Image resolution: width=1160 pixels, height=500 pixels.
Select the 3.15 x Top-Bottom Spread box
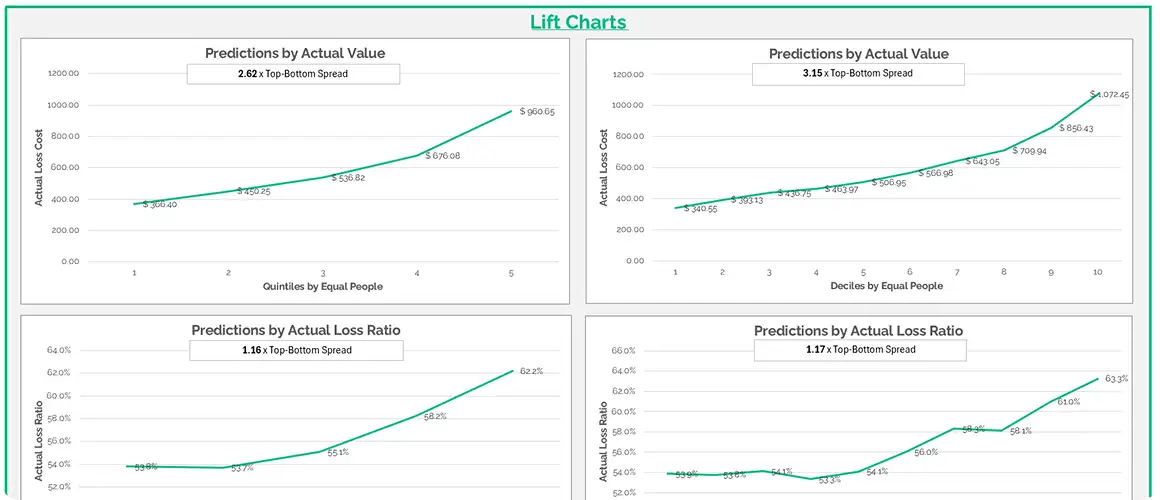[858, 74]
